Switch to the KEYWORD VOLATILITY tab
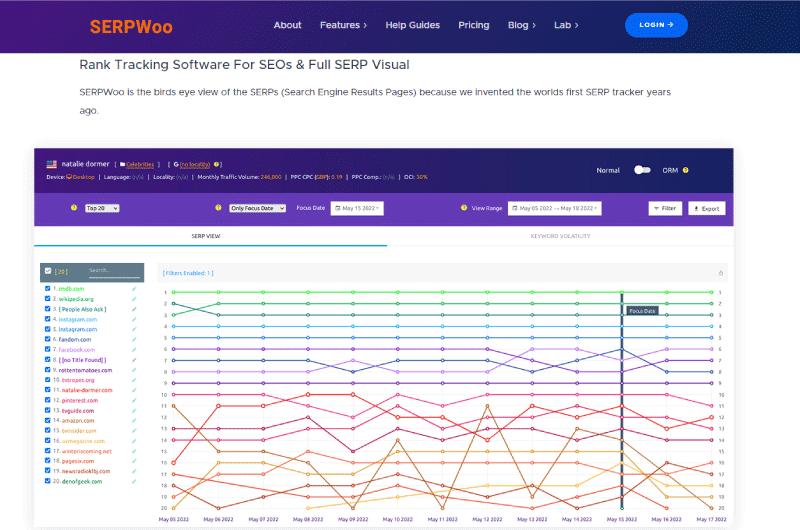This screenshot has width=800, height=530. pos(560,236)
